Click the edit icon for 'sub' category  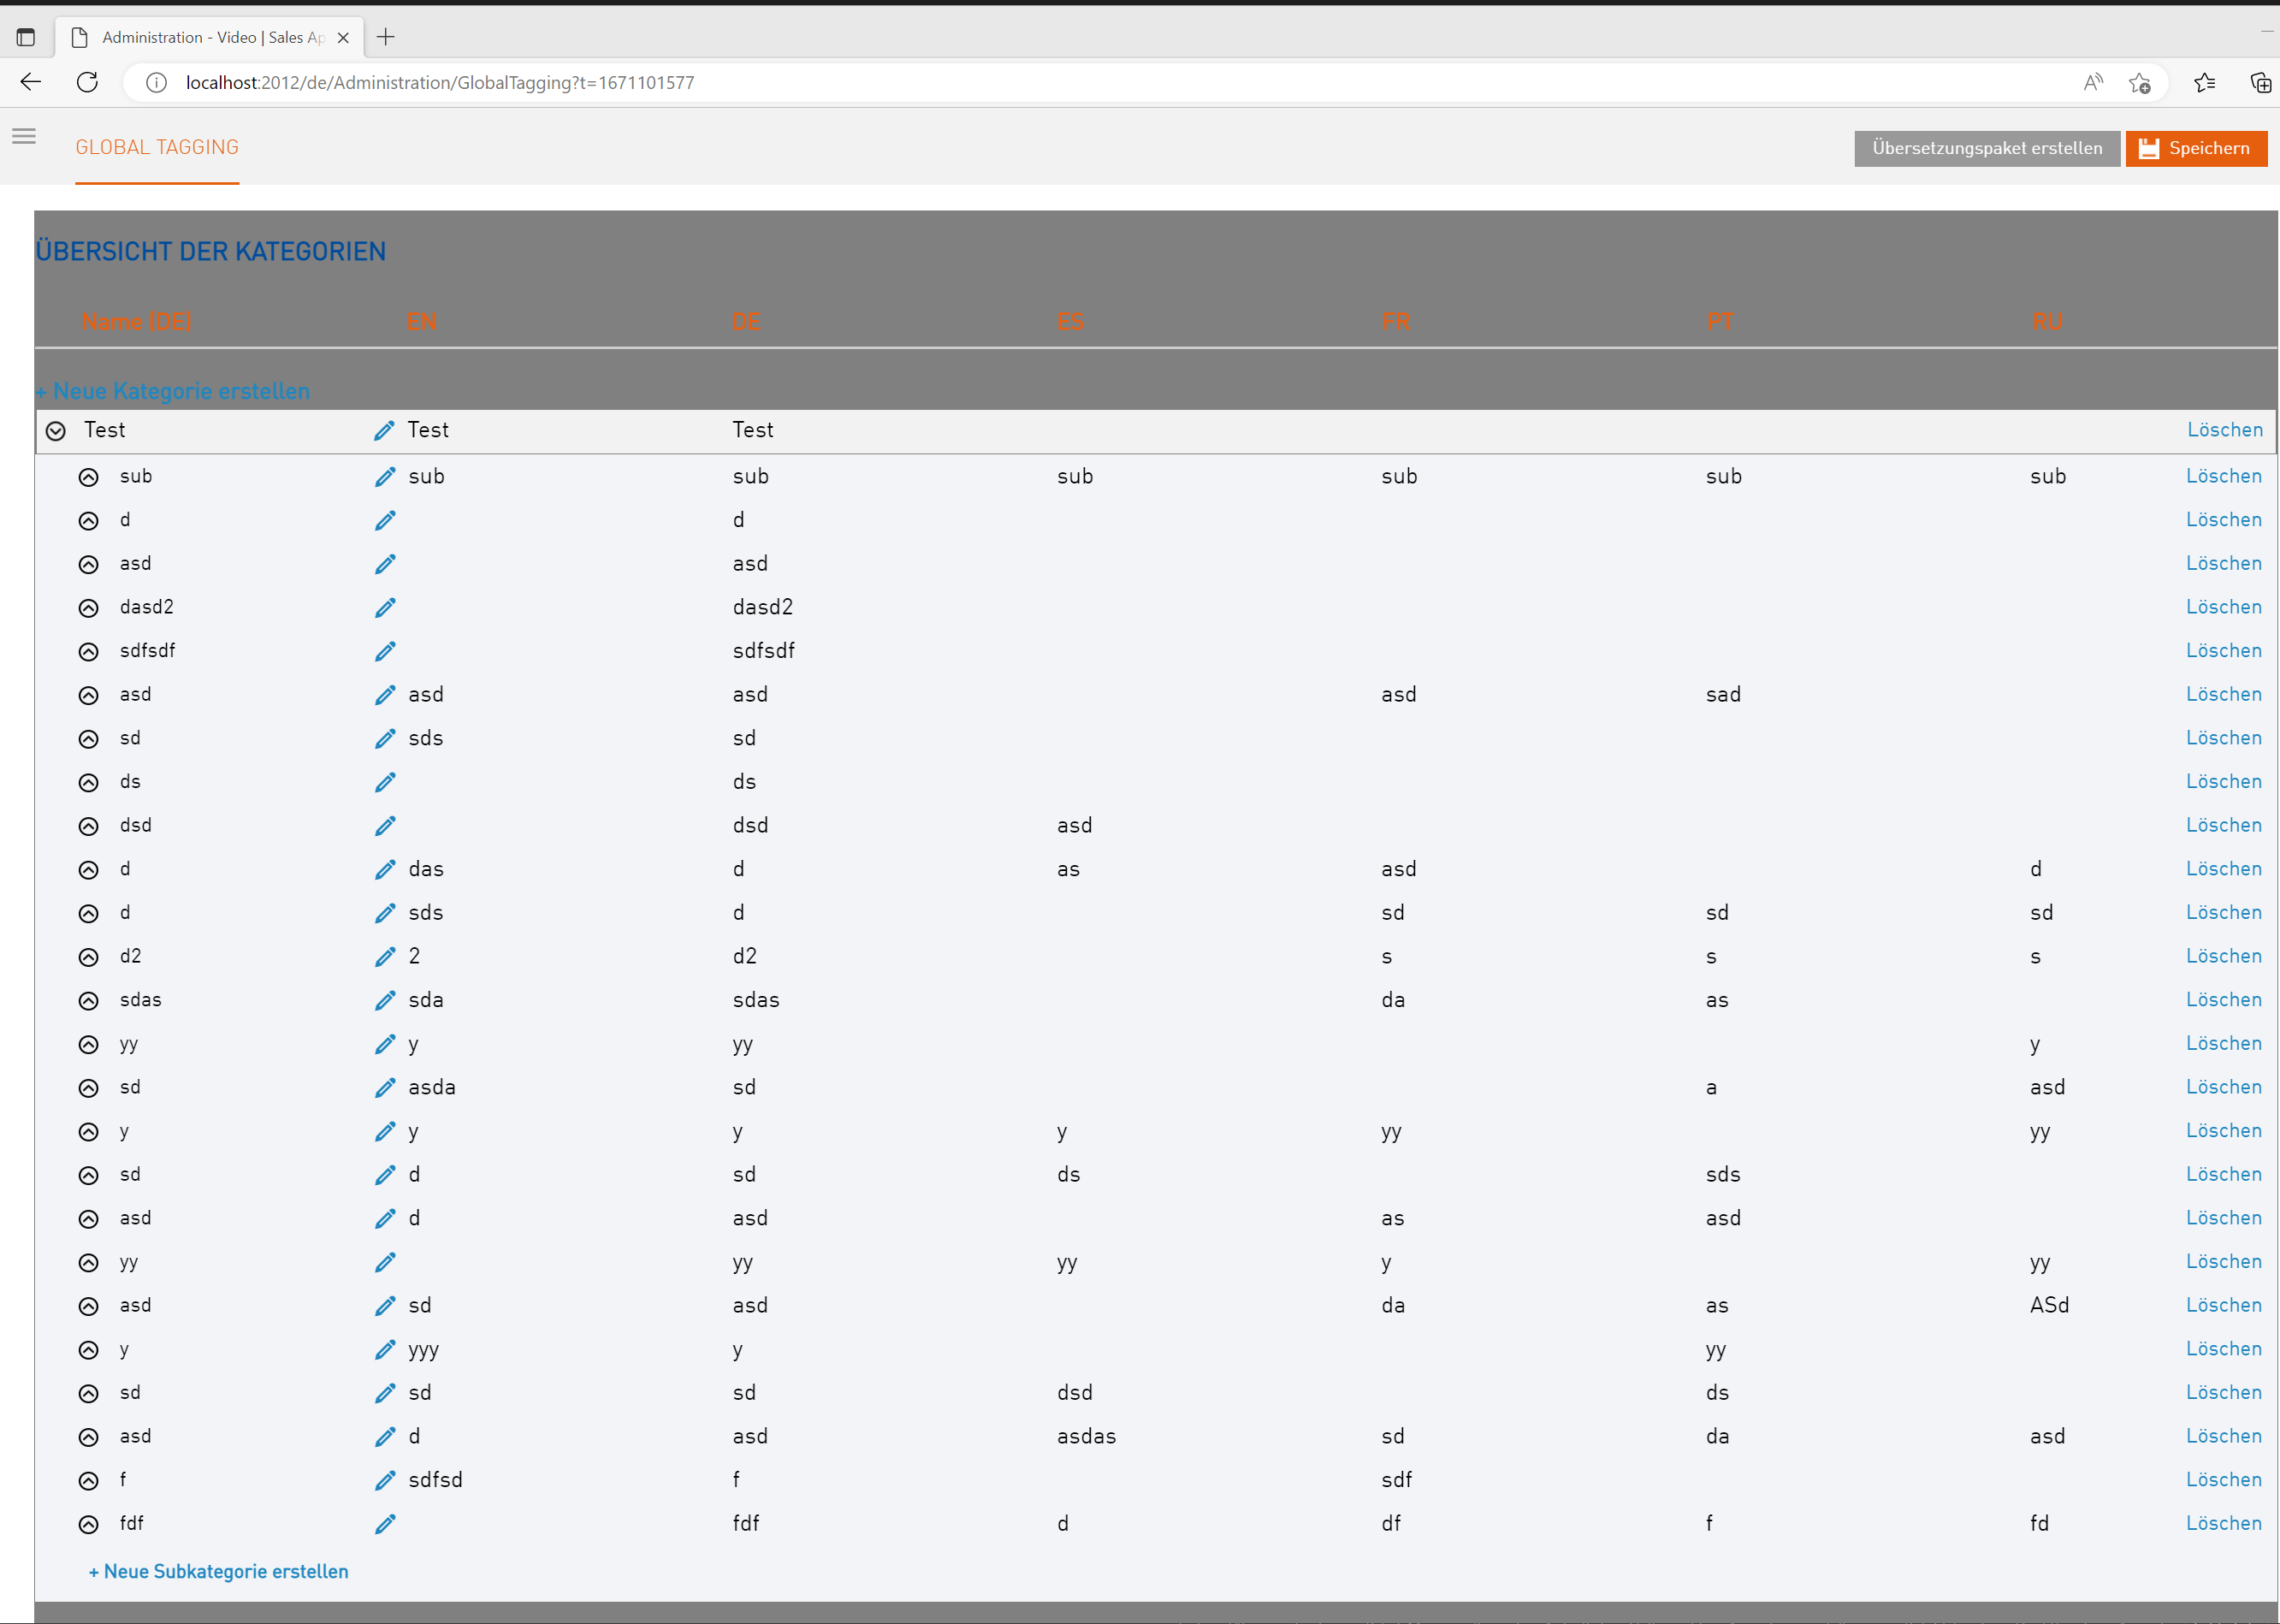[385, 477]
